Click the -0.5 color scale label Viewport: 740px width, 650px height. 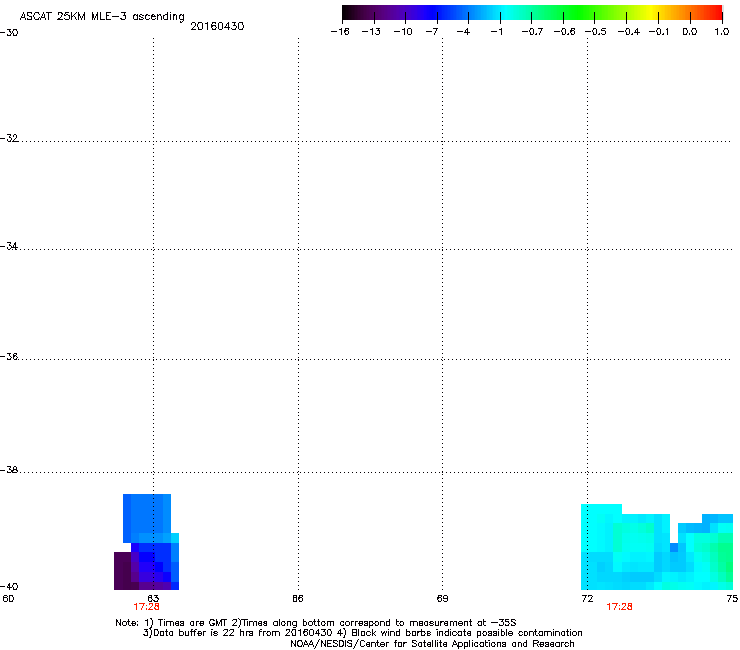(596, 32)
